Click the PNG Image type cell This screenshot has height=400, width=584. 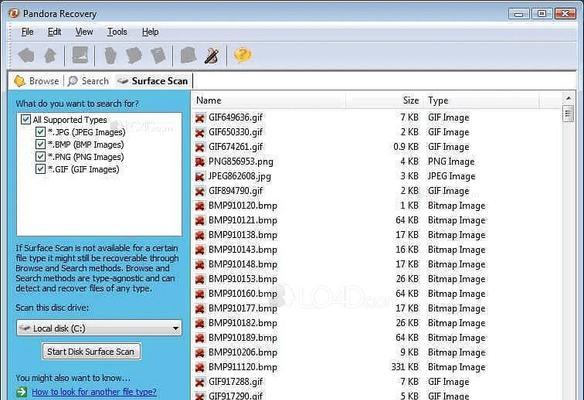coord(451,162)
